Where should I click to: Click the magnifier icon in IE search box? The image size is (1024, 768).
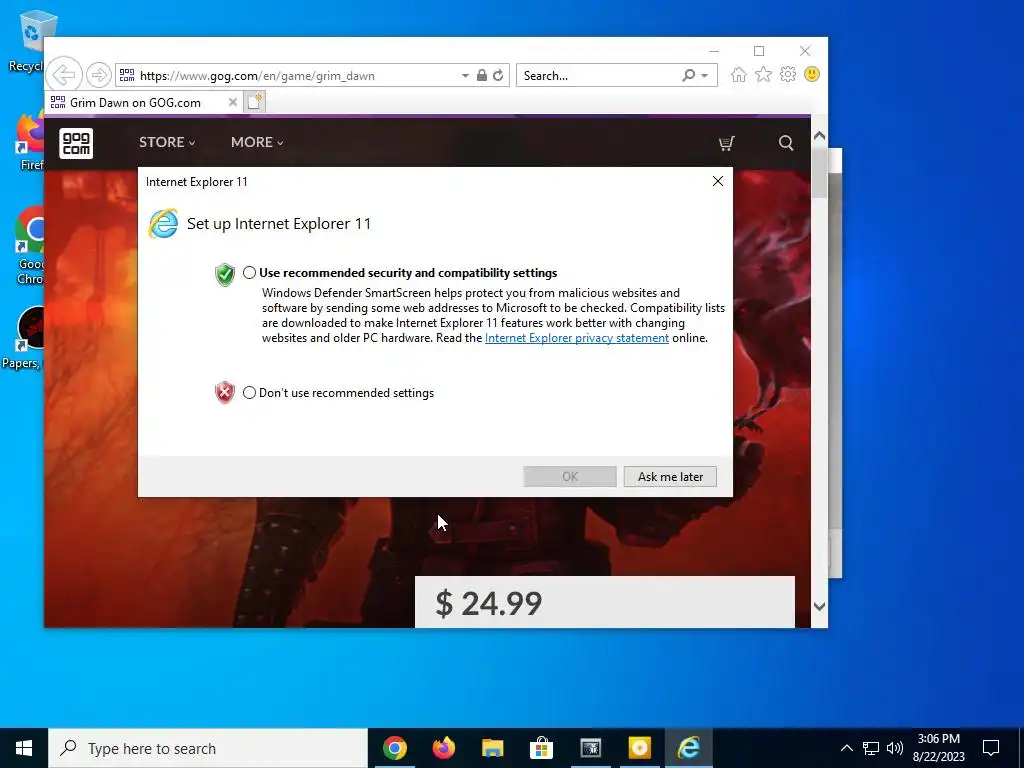coord(688,75)
